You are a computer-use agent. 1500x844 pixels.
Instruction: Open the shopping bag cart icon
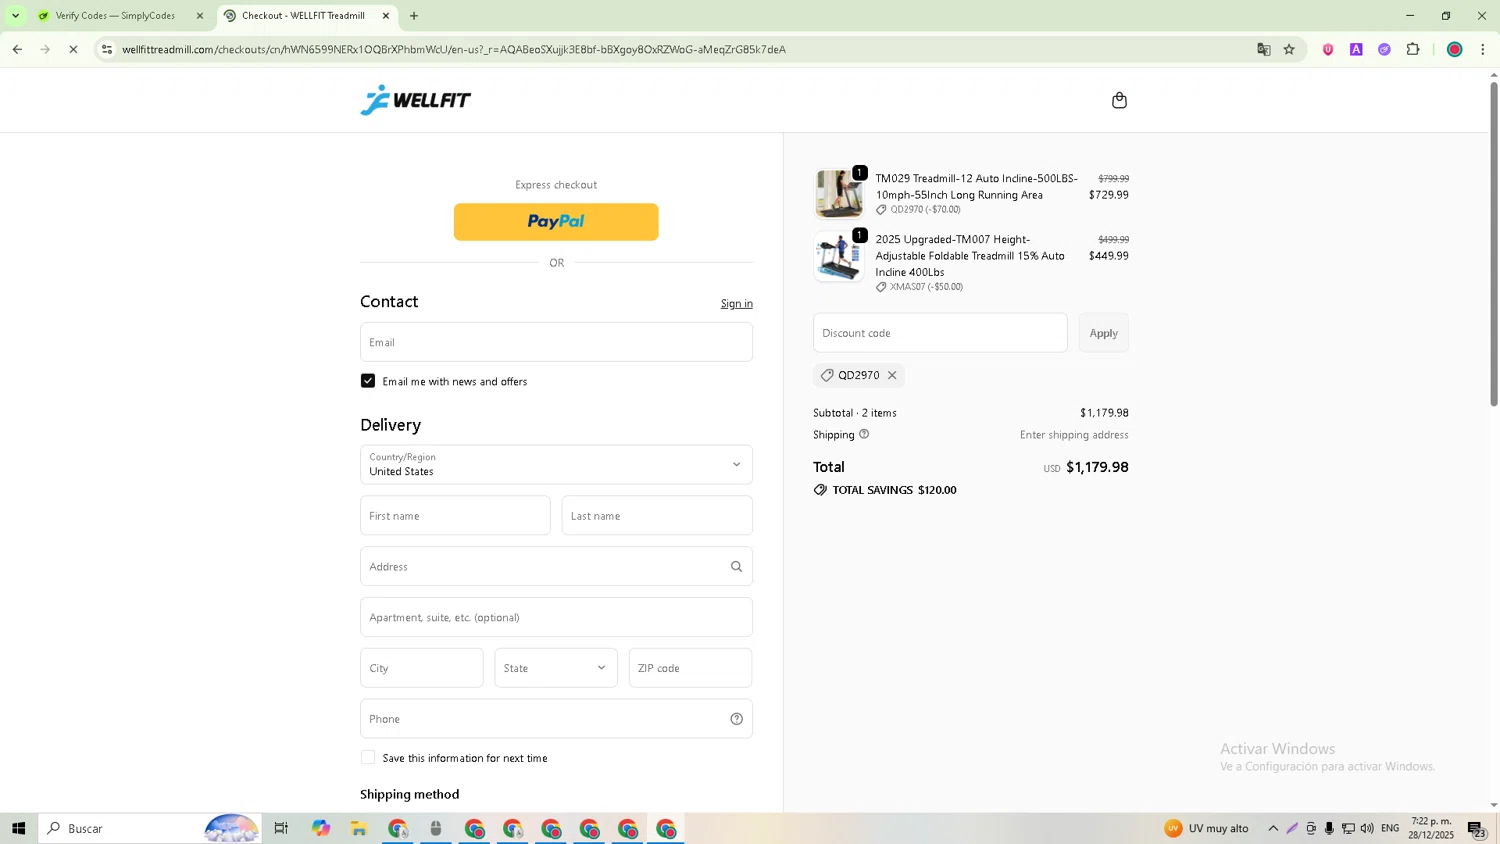point(1119,100)
